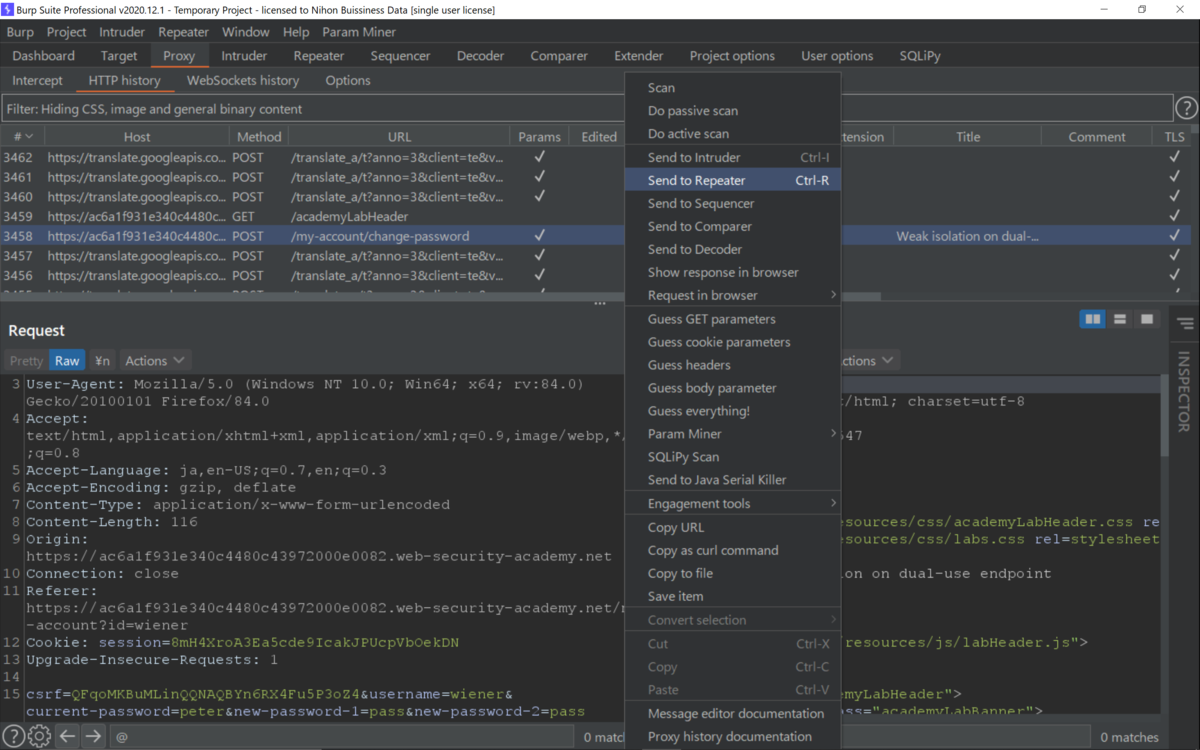Choose Send to Repeater
This screenshot has width=1200, height=750.
[x=732, y=180]
